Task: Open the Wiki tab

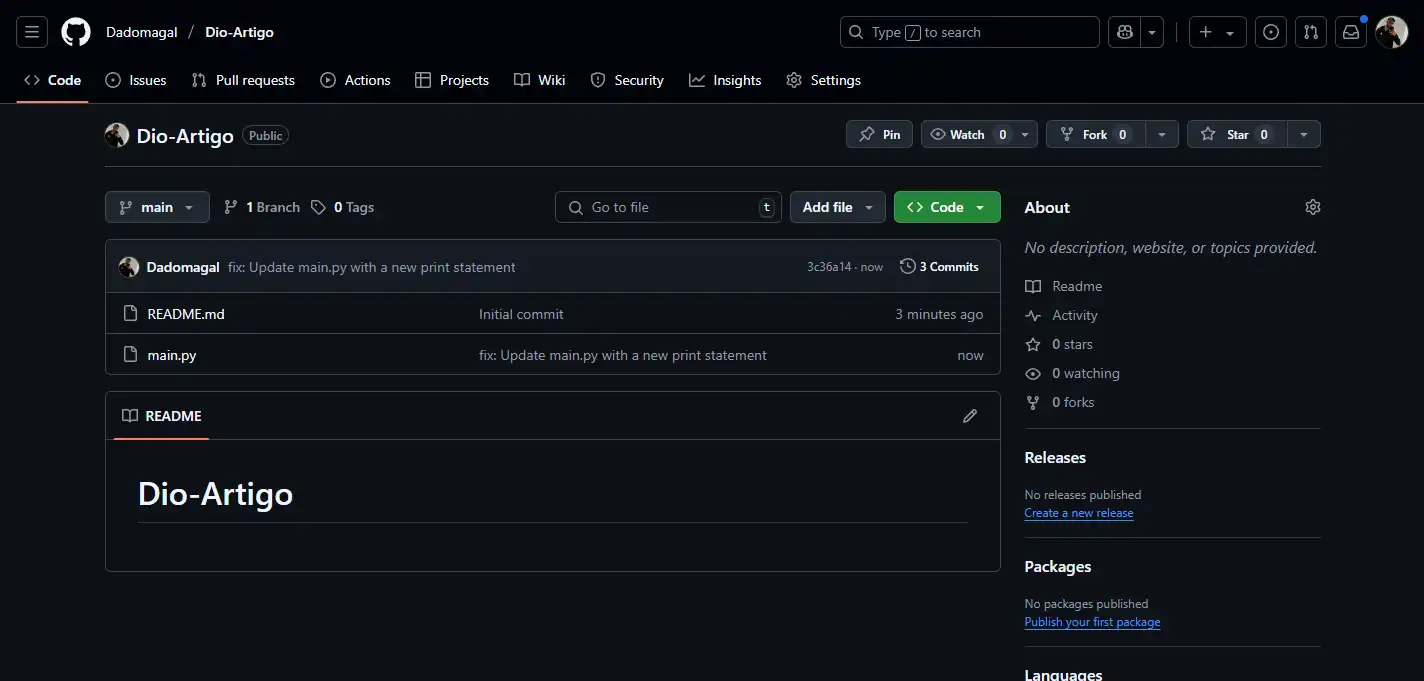Action: click(x=540, y=80)
